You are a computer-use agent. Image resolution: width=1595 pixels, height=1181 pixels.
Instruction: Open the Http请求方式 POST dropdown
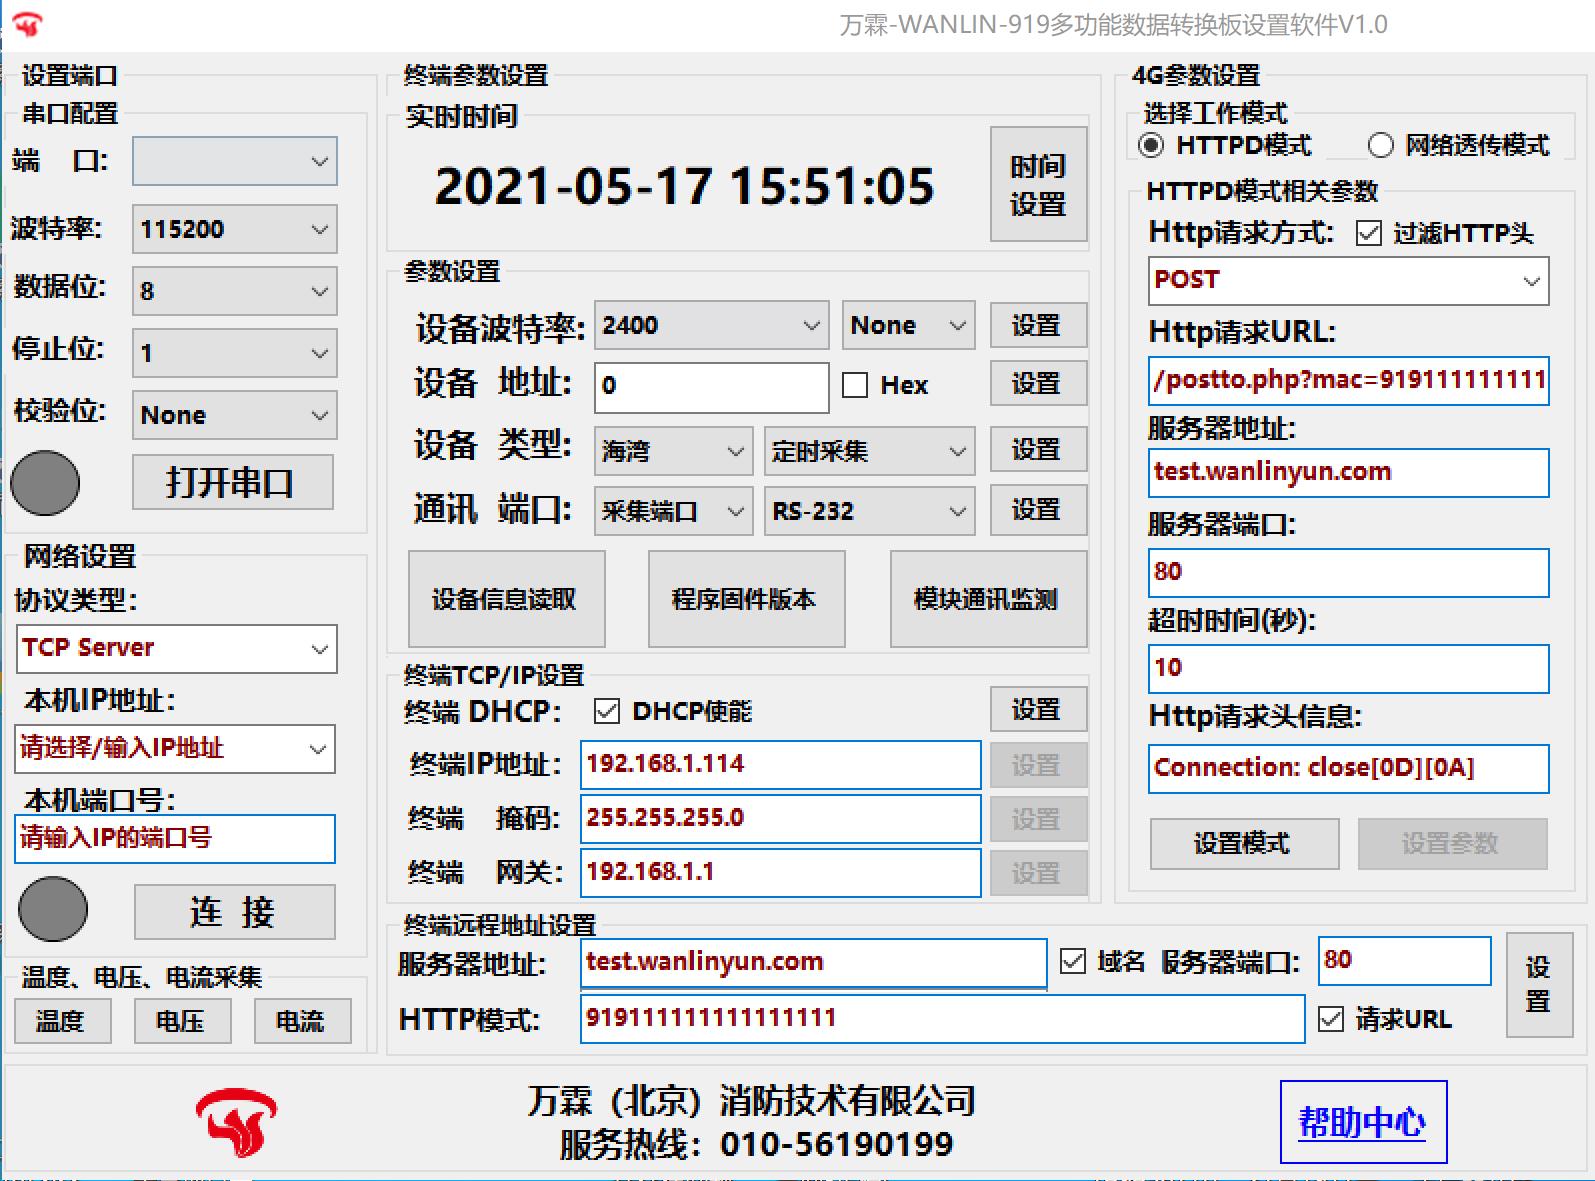click(x=1349, y=281)
